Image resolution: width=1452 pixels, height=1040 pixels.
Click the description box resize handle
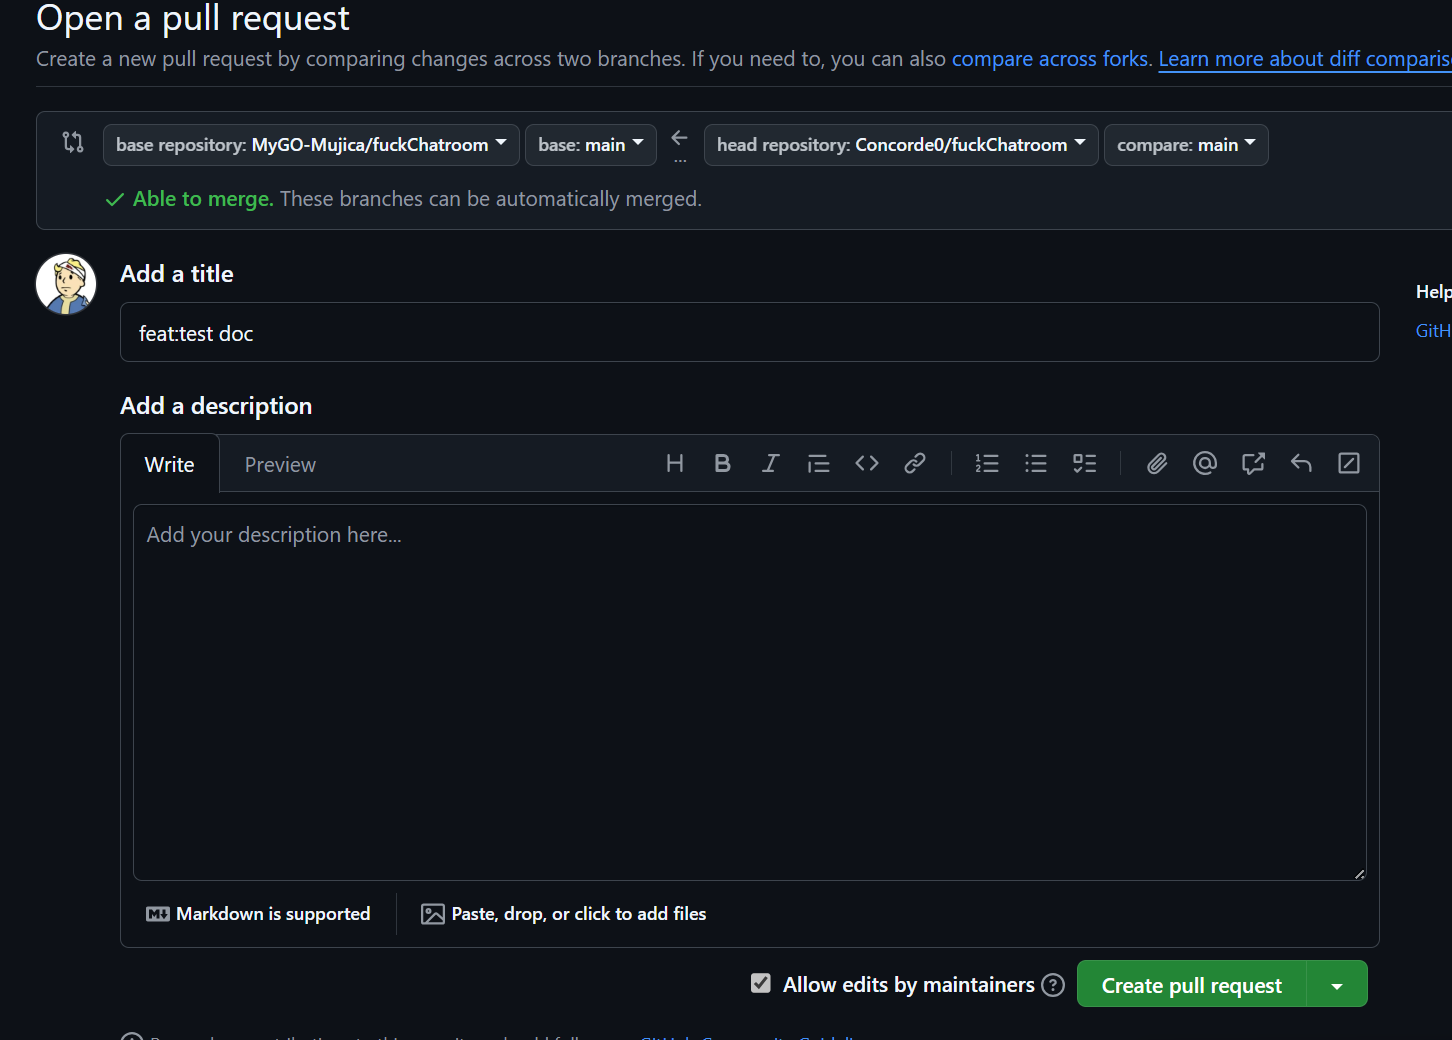tap(1359, 873)
